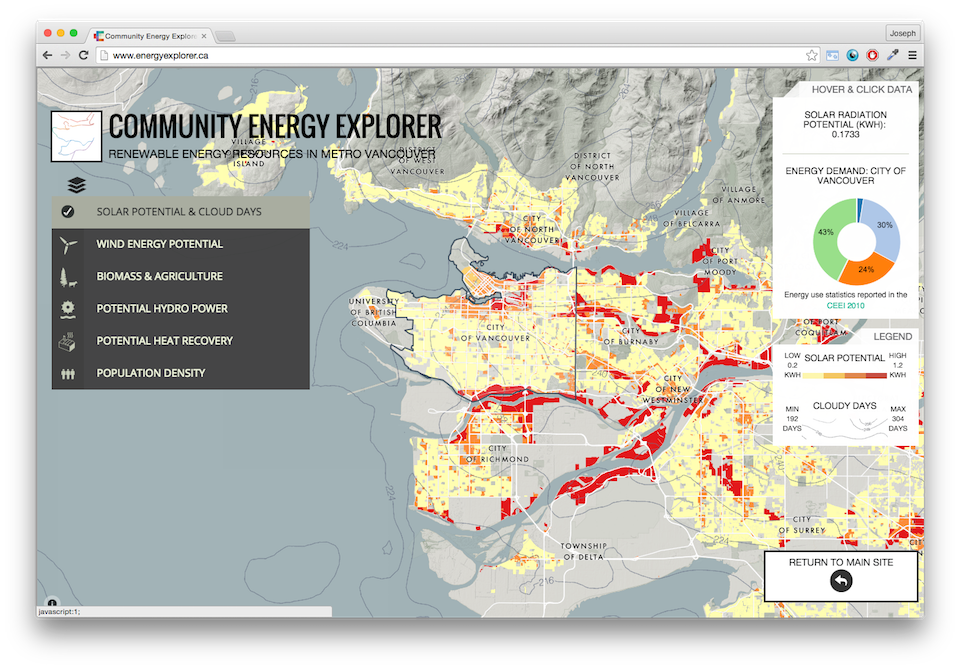
Task: Click the City of Burnaby map label
Action: (631, 336)
